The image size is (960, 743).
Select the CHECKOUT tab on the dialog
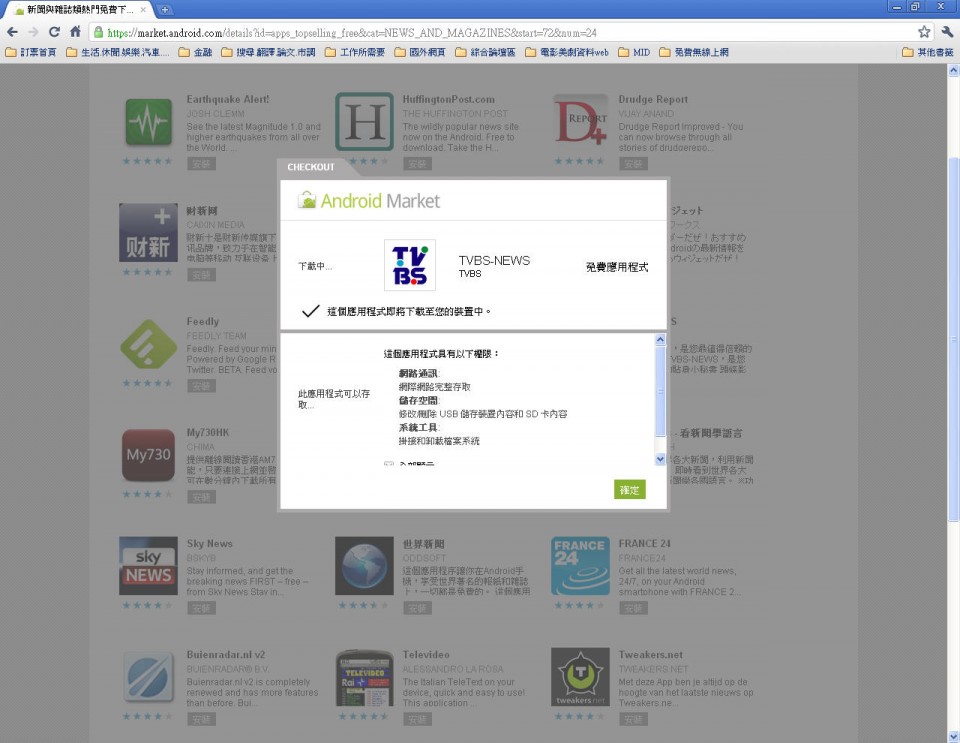311,167
